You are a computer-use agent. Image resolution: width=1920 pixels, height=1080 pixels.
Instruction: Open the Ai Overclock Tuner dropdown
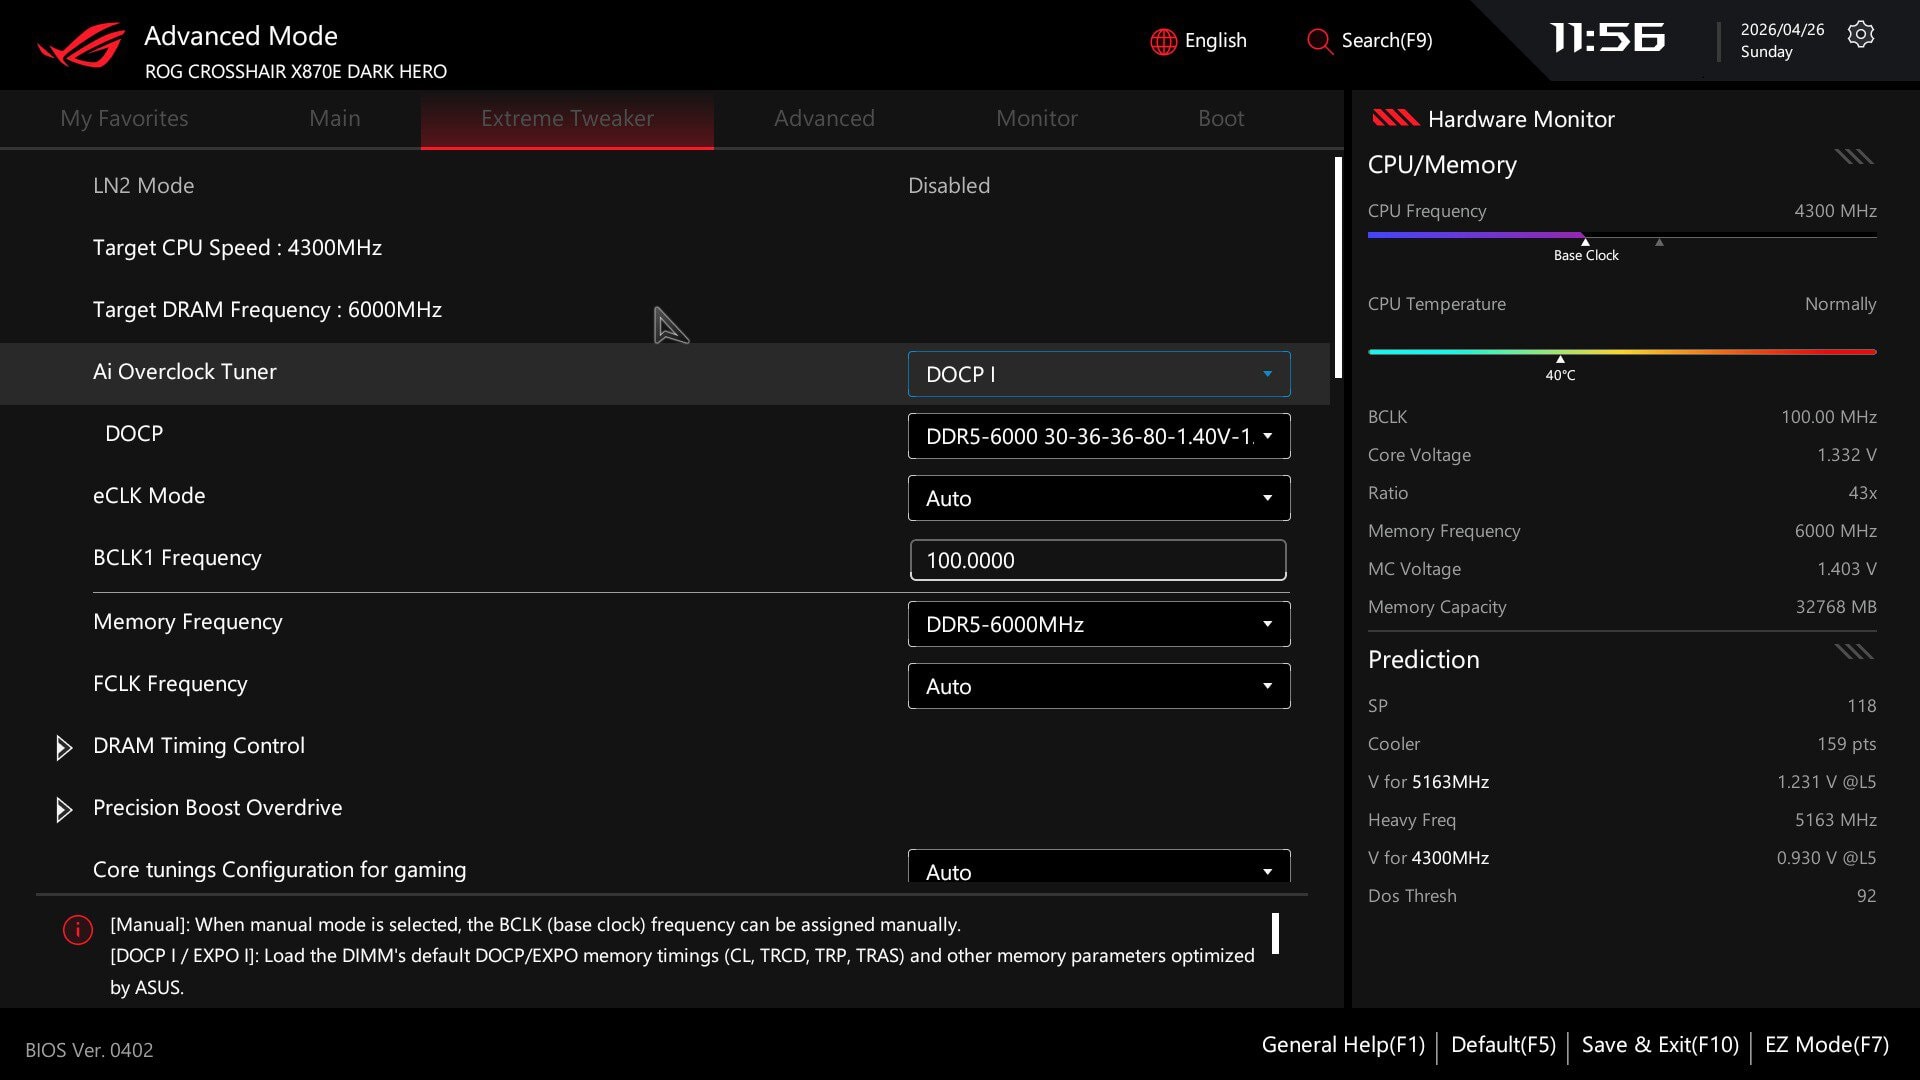1098,374
